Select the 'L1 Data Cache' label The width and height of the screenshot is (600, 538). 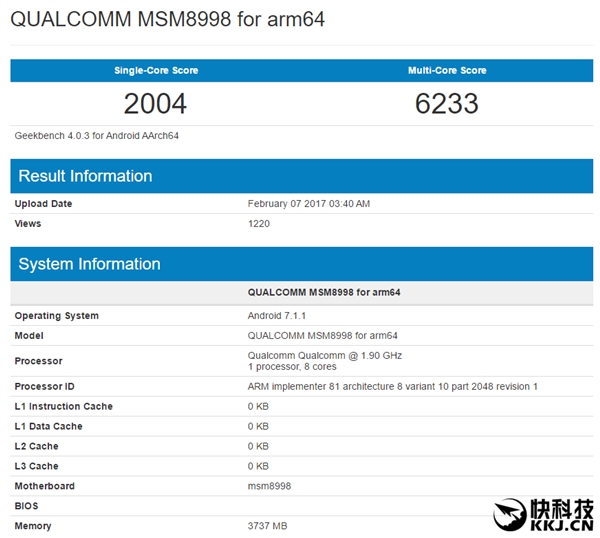(49, 426)
